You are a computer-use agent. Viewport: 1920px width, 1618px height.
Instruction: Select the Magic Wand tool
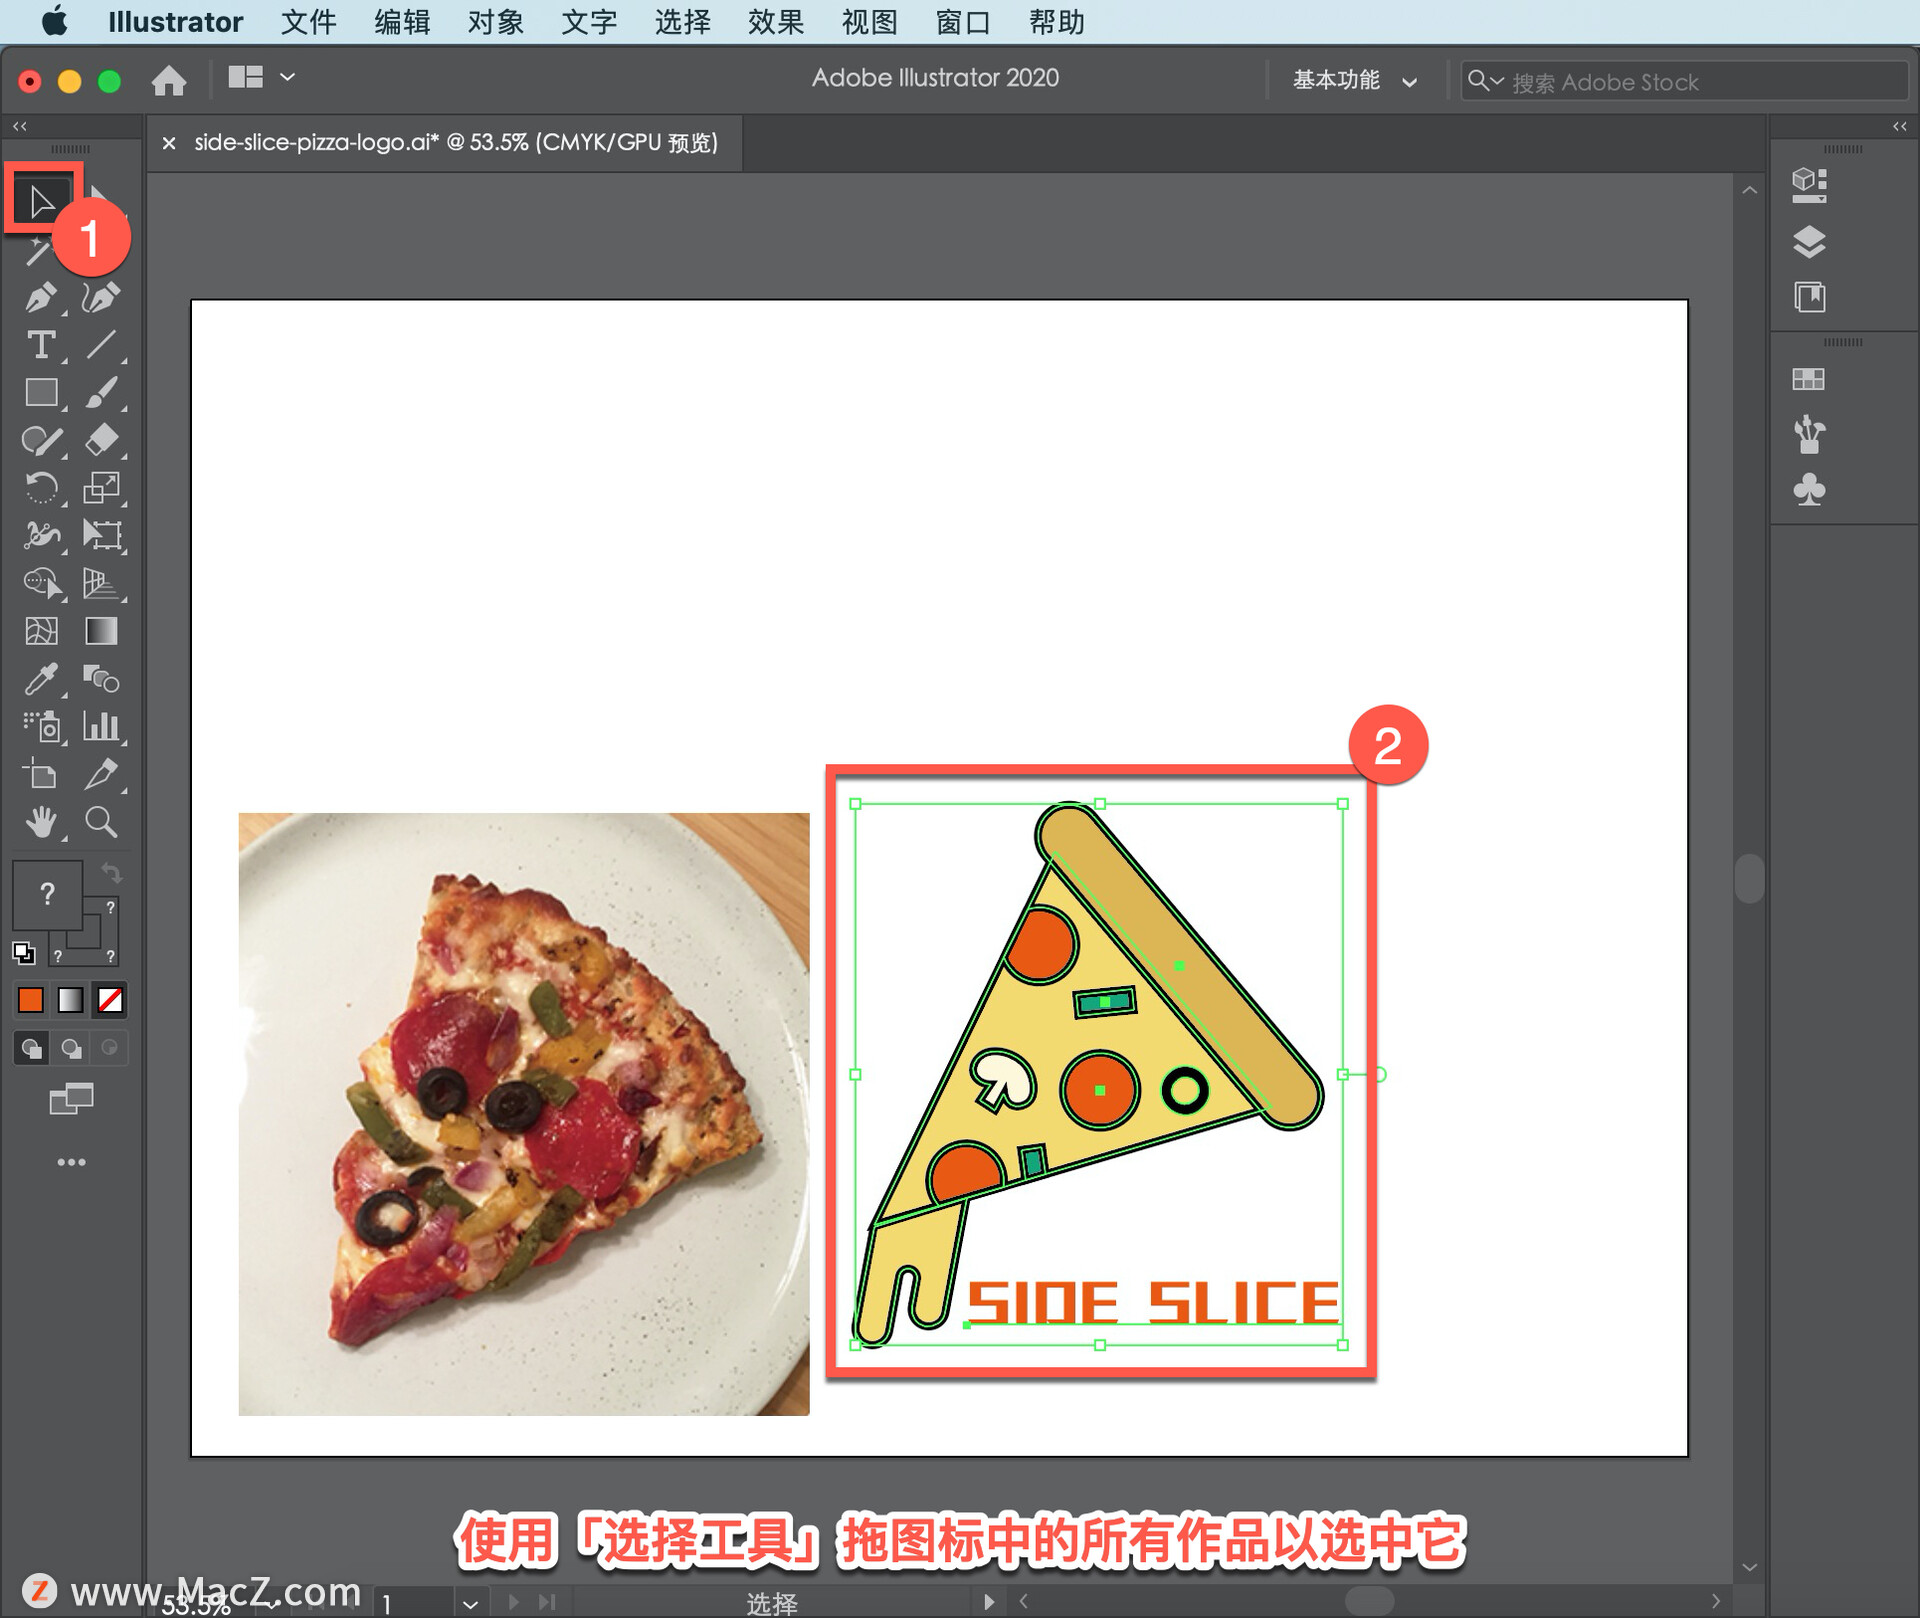(x=38, y=251)
